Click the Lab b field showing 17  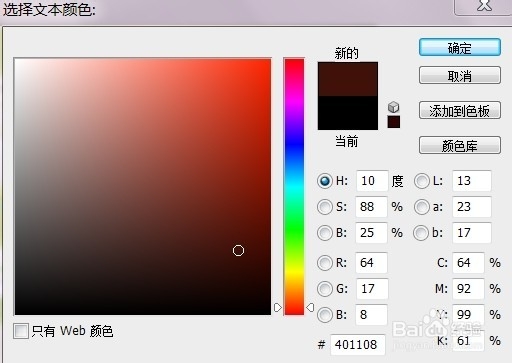pyautogui.click(x=472, y=233)
